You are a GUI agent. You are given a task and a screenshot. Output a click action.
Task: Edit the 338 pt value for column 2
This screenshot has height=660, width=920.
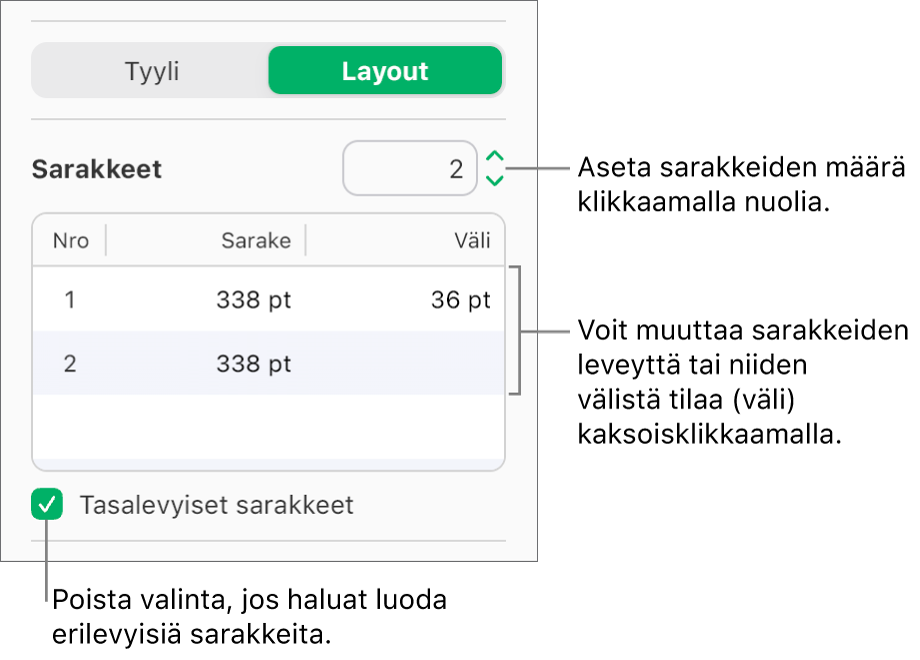(253, 363)
